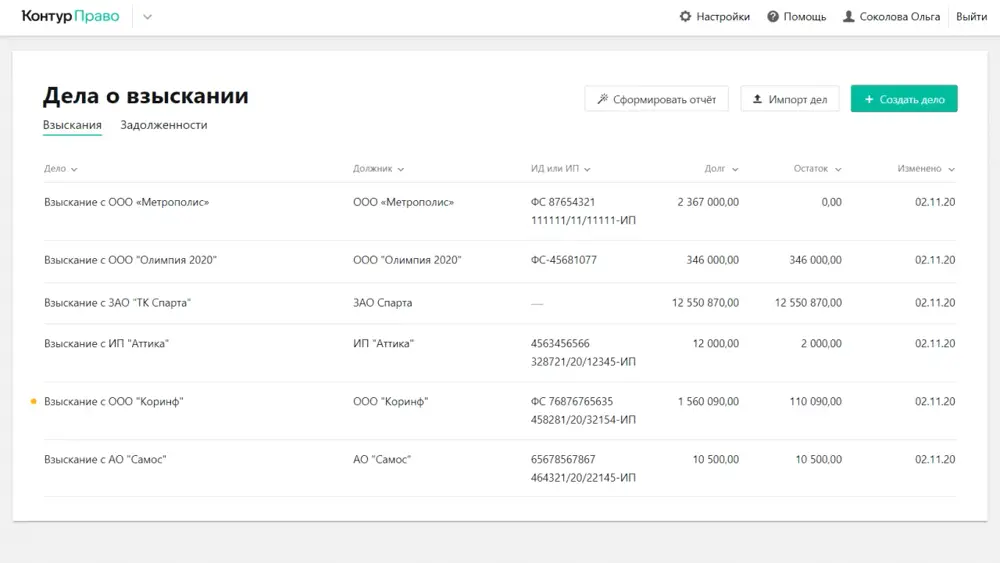Click the upload icon on Импорт дел

(x=758, y=99)
